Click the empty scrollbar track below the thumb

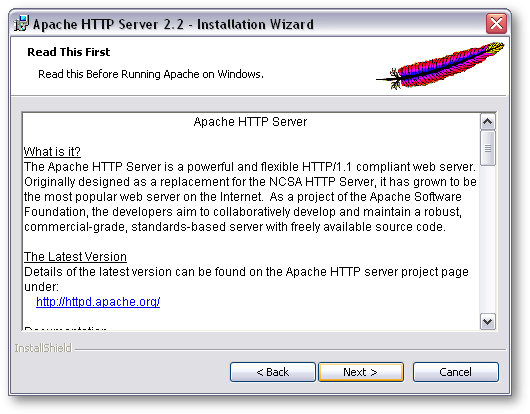click(x=487, y=239)
